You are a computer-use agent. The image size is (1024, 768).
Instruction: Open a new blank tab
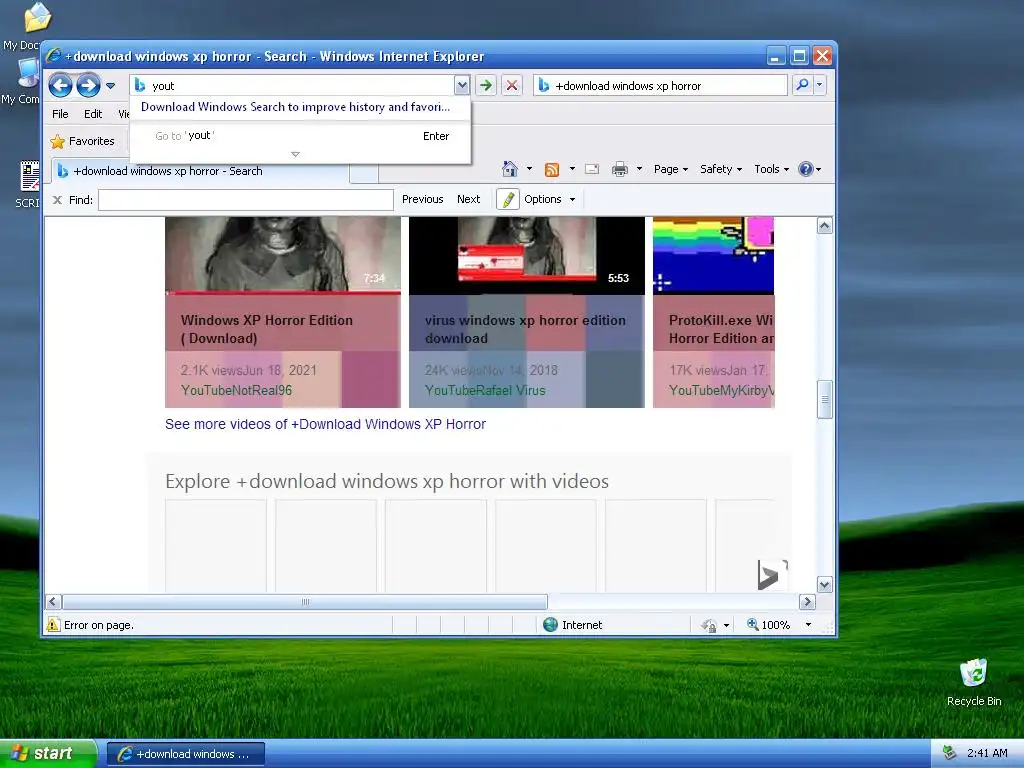(x=364, y=172)
